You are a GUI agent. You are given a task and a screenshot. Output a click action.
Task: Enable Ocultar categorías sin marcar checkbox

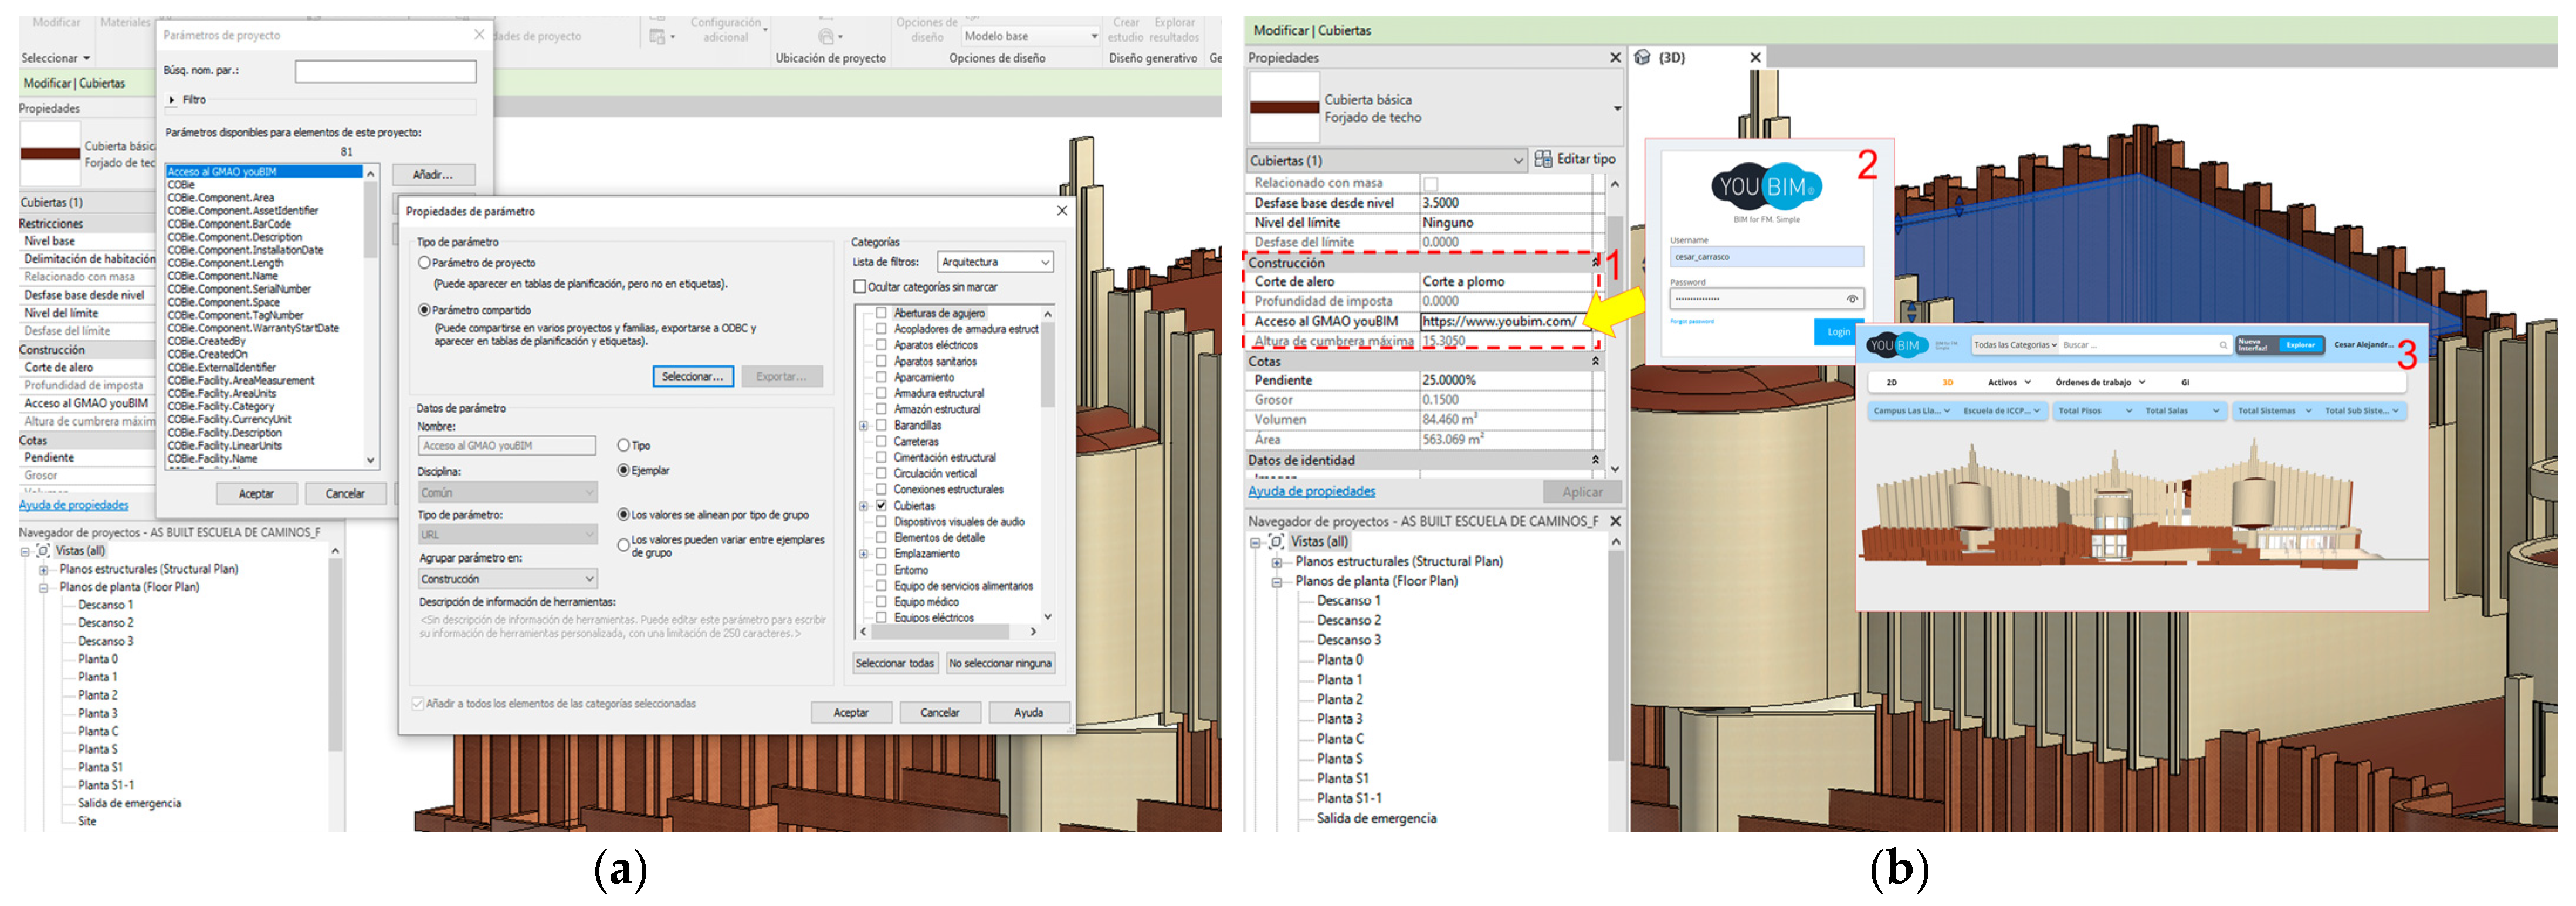859,287
